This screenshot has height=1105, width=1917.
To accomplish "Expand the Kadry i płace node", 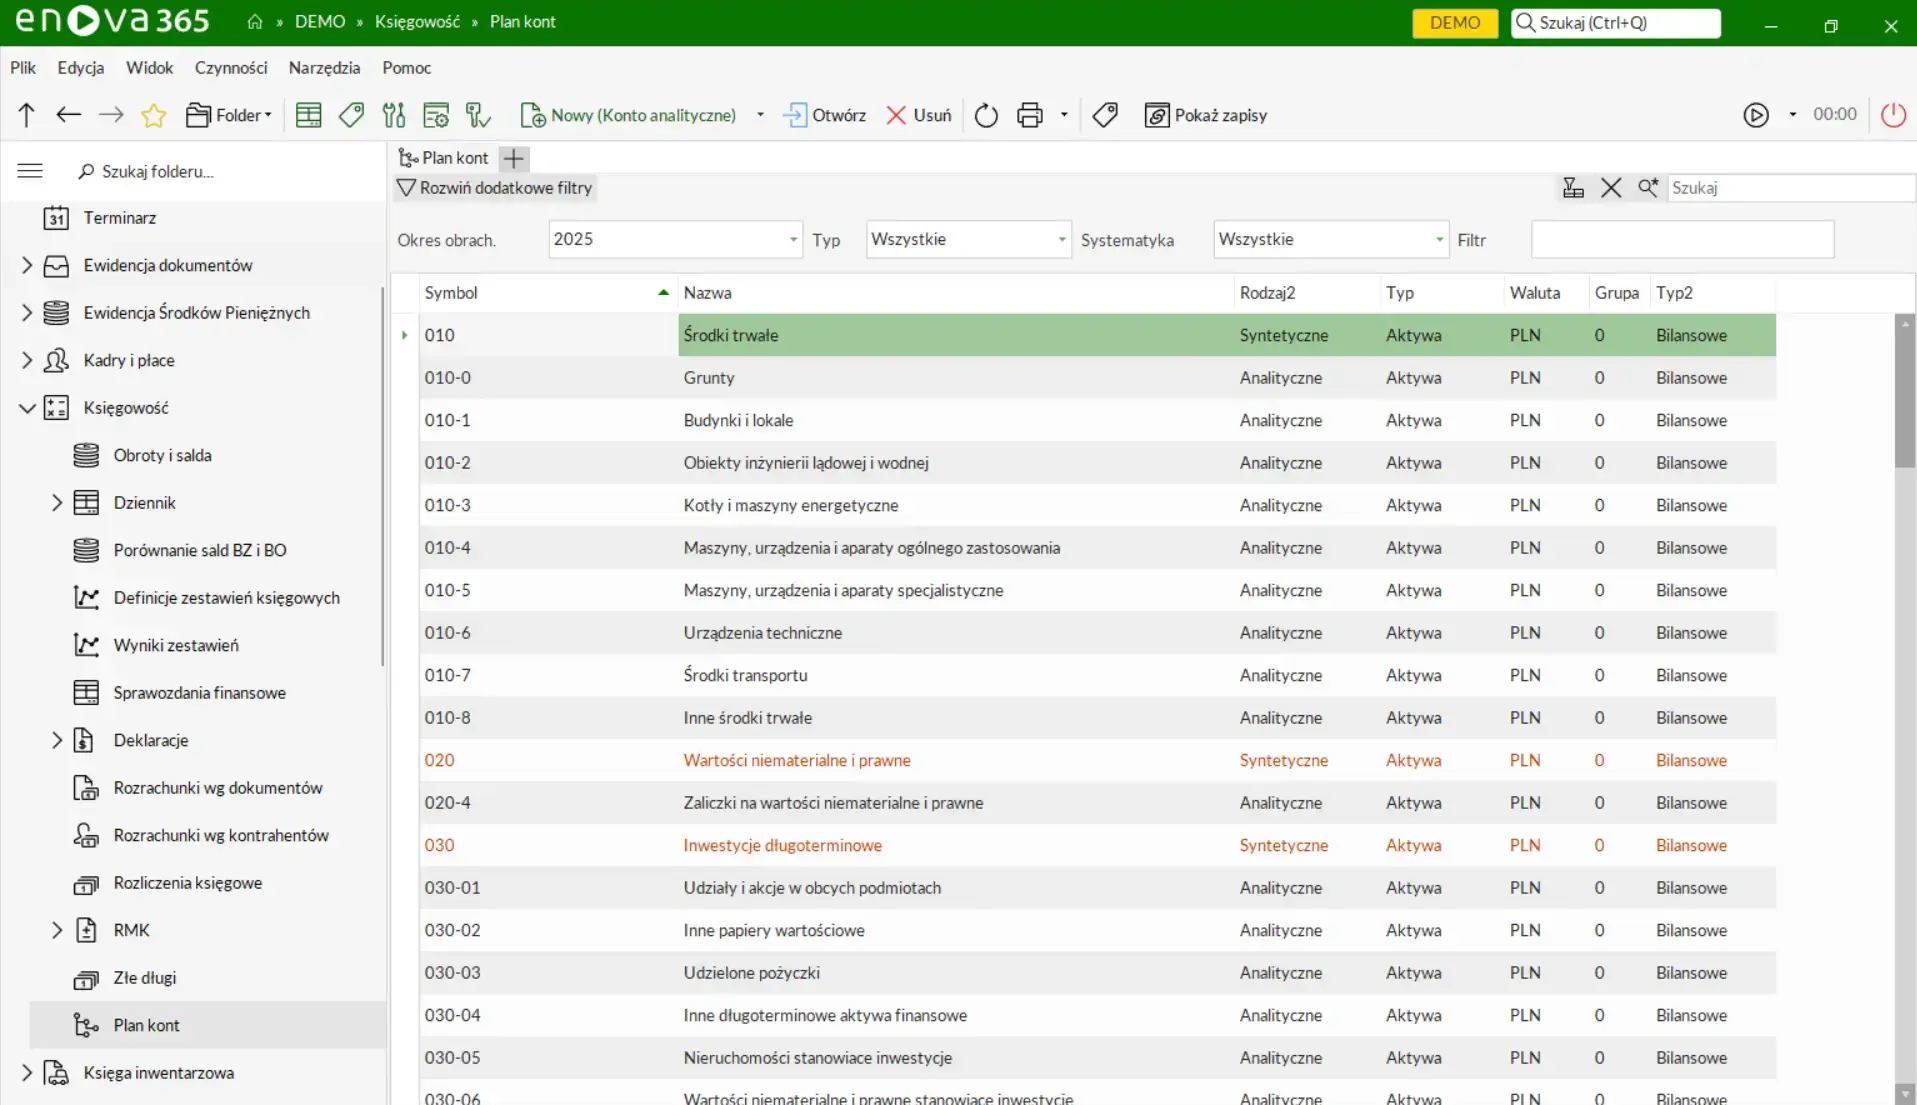I will point(27,360).
